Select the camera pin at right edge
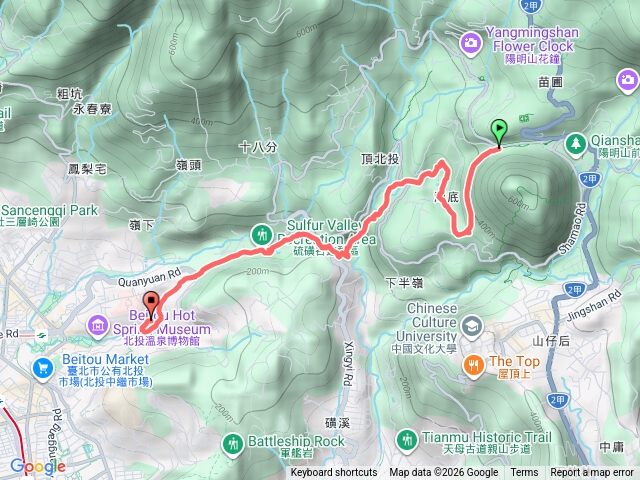The height and width of the screenshot is (480, 640). pyautogui.click(x=629, y=81)
